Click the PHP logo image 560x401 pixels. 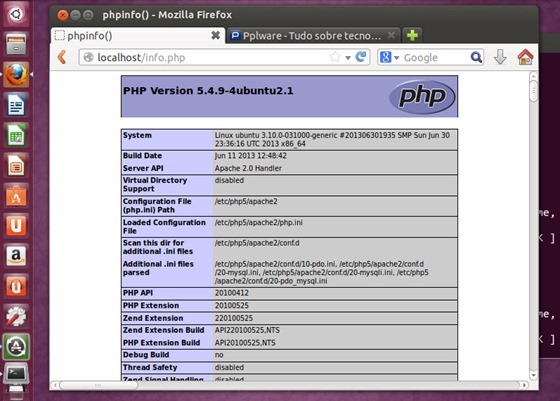[x=422, y=96]
